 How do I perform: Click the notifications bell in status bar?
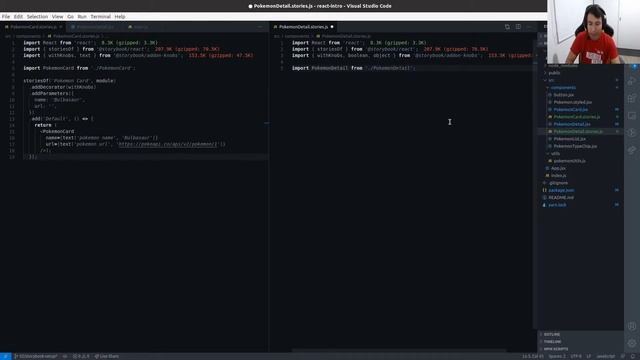pyautogui.click(x=632, y=356)
